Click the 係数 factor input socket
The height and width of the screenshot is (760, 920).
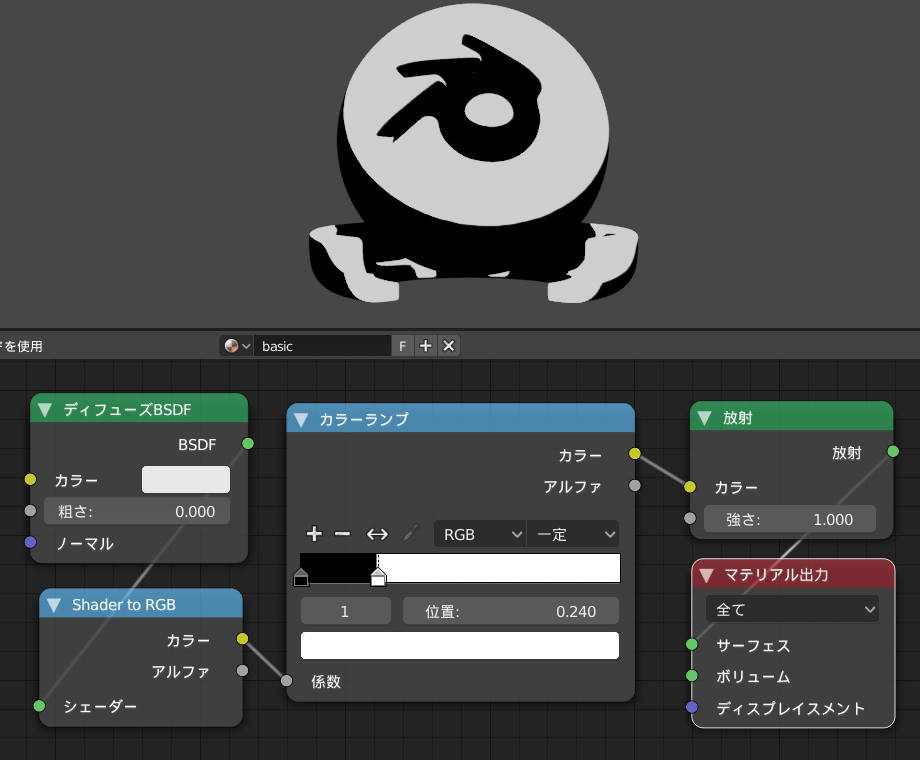tap(286, 681)
